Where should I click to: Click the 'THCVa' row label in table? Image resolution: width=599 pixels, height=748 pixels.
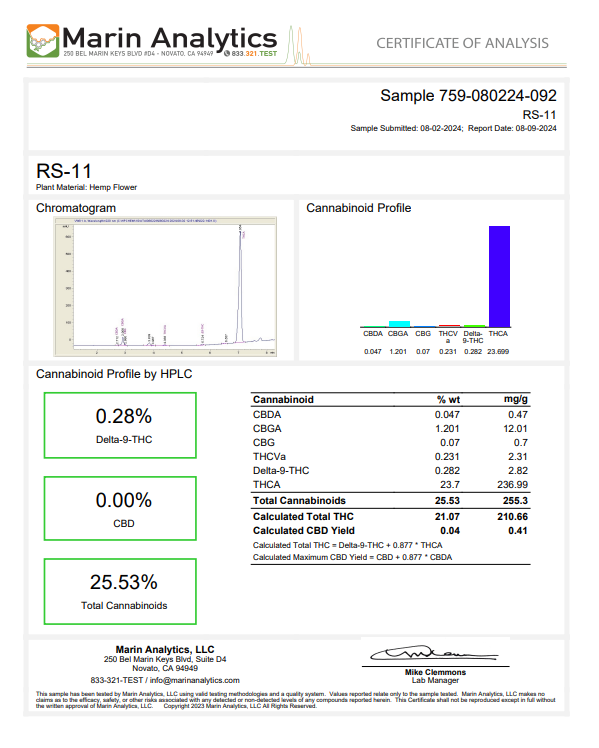(x=269, y=457)
